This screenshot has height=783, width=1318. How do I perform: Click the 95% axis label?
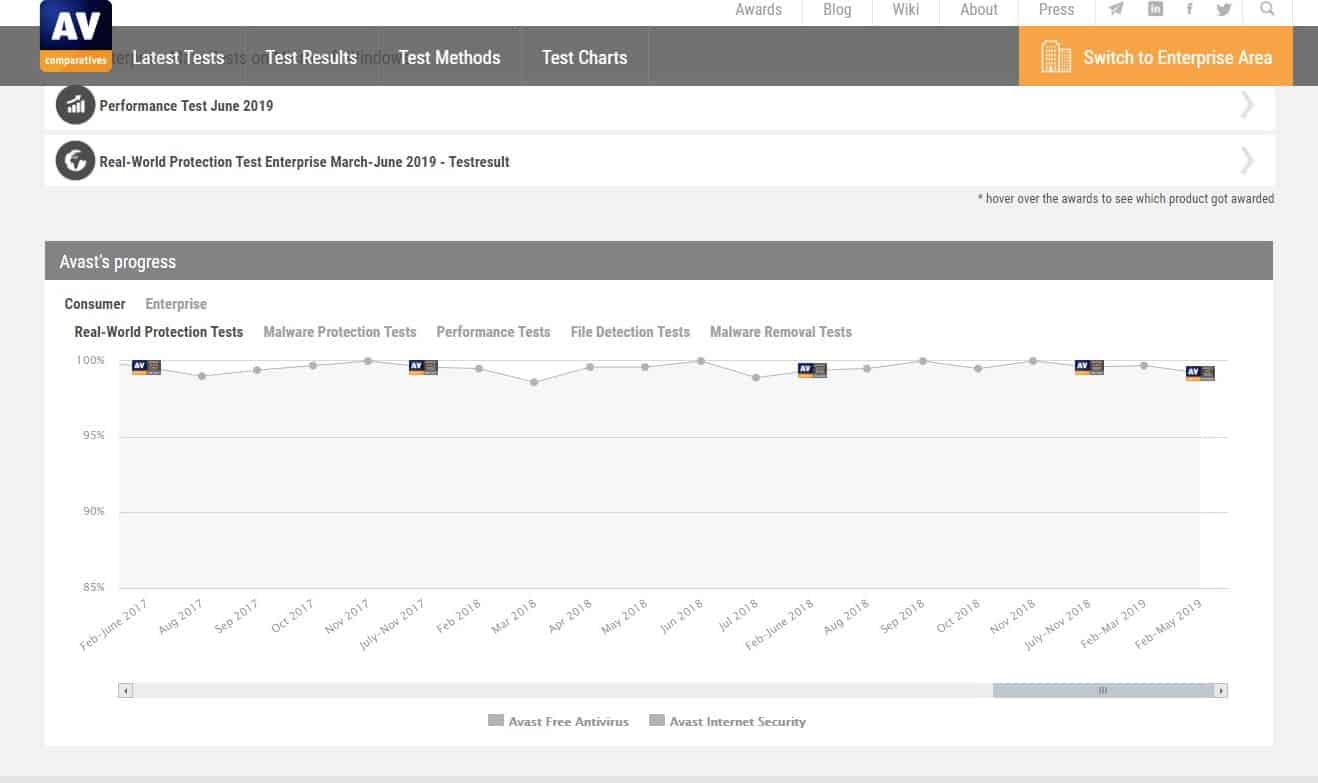[x=92, y=436]
